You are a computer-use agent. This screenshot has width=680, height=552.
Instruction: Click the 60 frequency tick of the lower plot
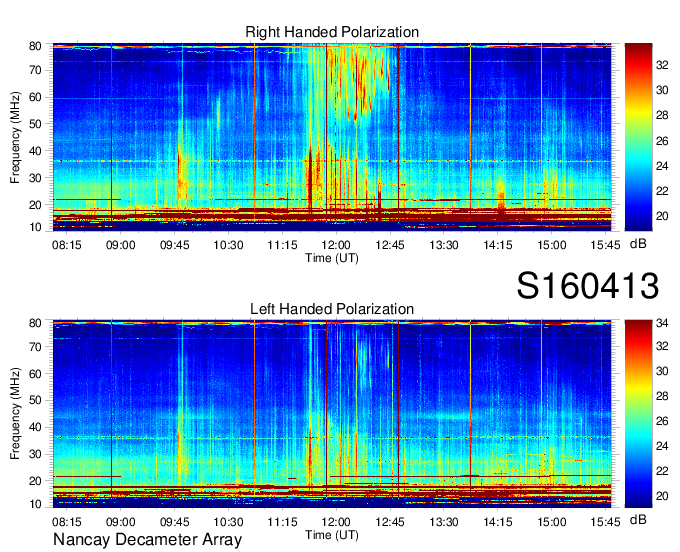[35, 374]
